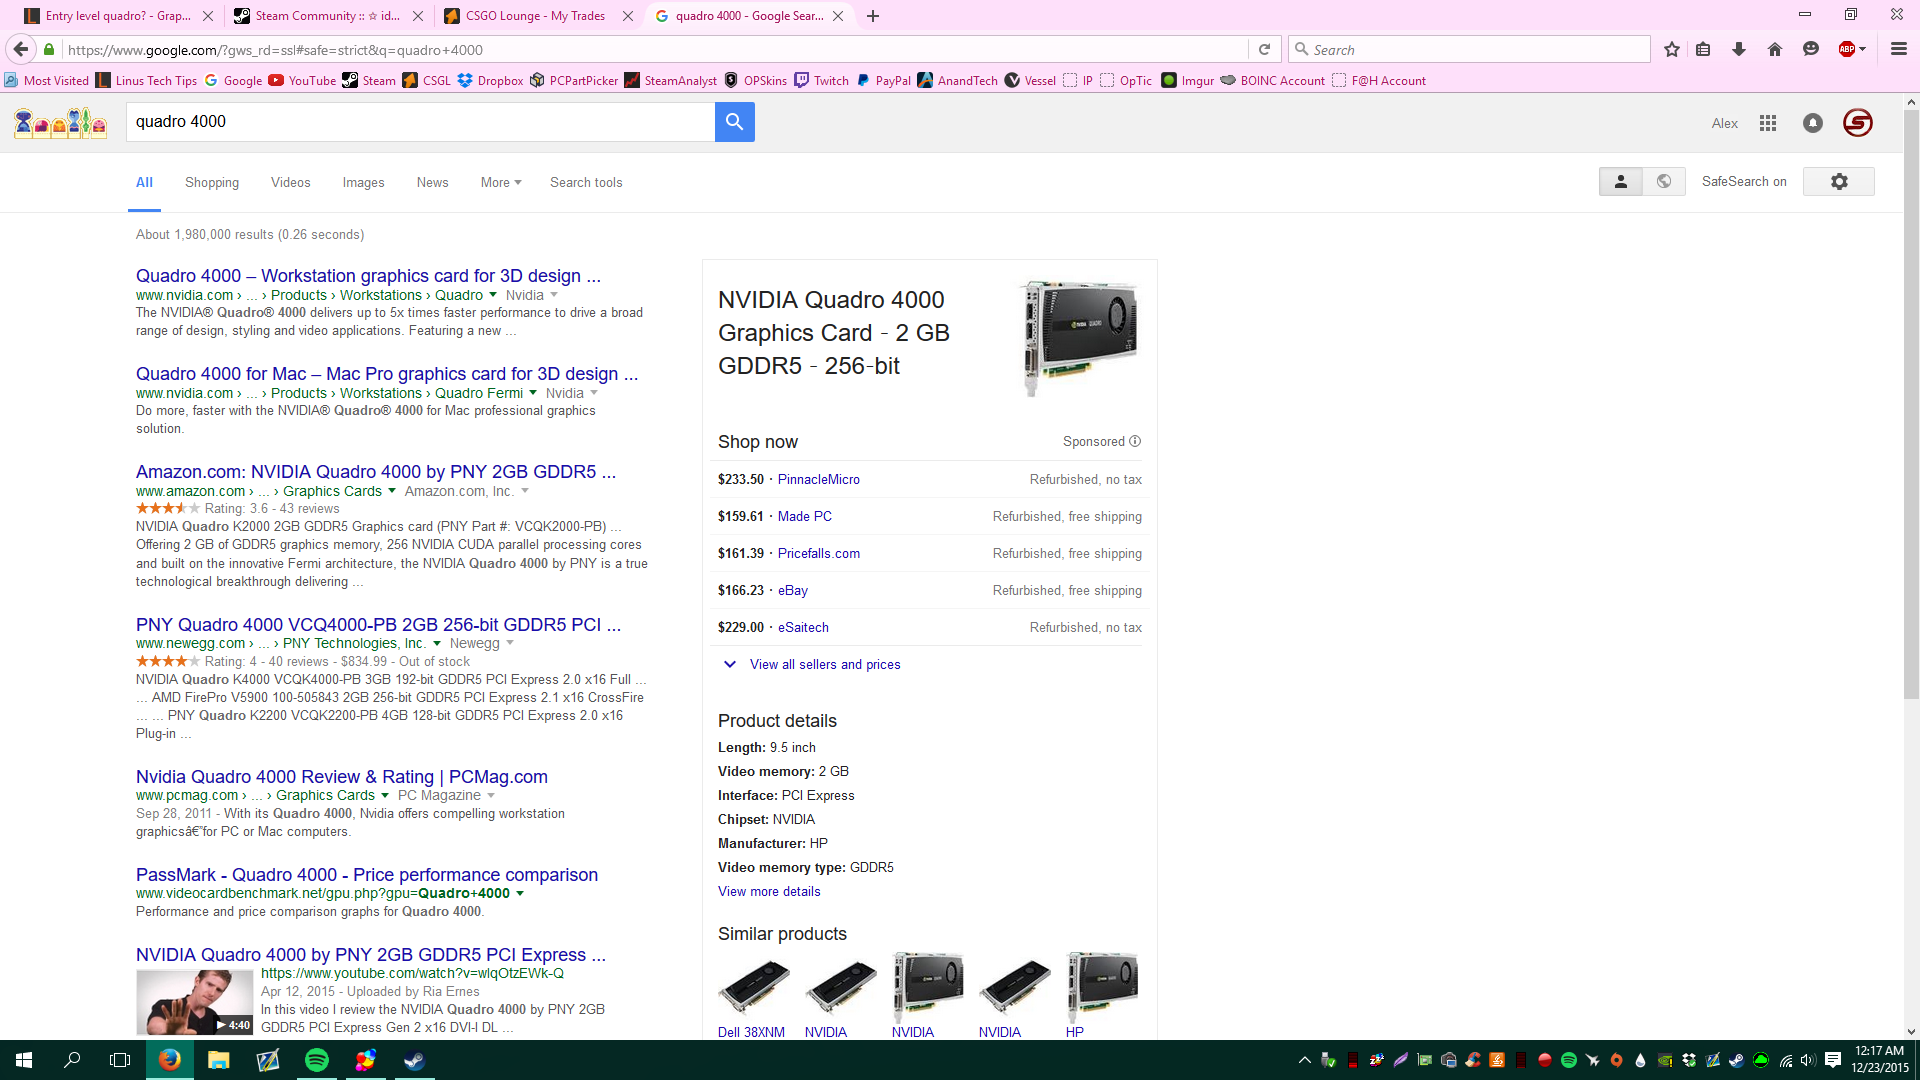Select the Videos search tab
The width and height of the screenshot is (1920, 1080).
(290, 182)
